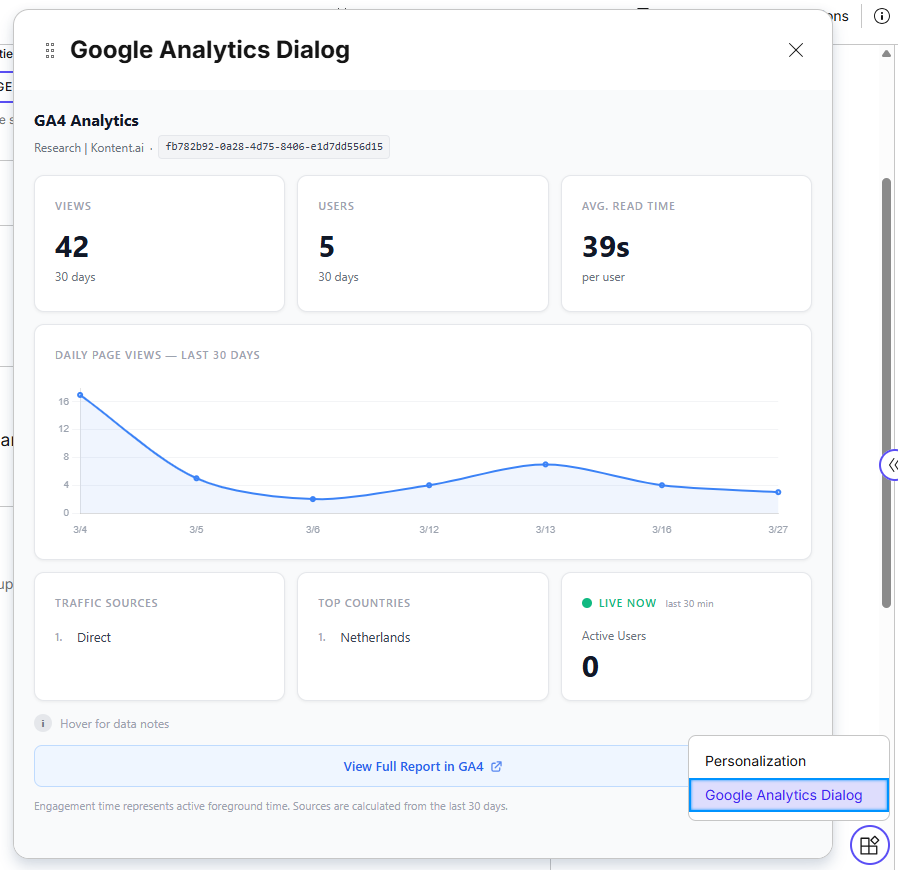Viewport: 898px width, 870px height.
Task: Select Google Analytics Dialog menu item
Action: (x=783, y=795)
